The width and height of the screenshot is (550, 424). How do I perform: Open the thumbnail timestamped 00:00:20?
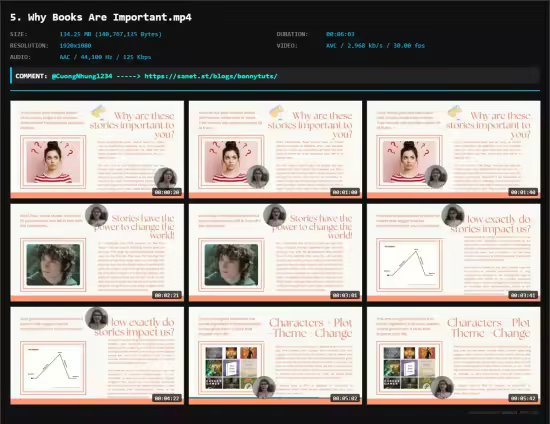pos(97,149)
